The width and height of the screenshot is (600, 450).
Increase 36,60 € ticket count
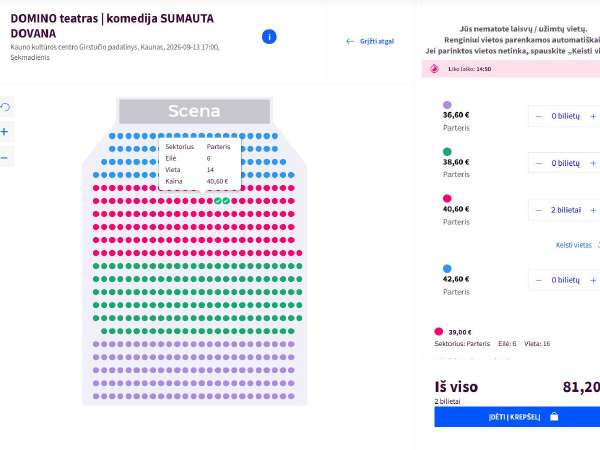(593, 116)
